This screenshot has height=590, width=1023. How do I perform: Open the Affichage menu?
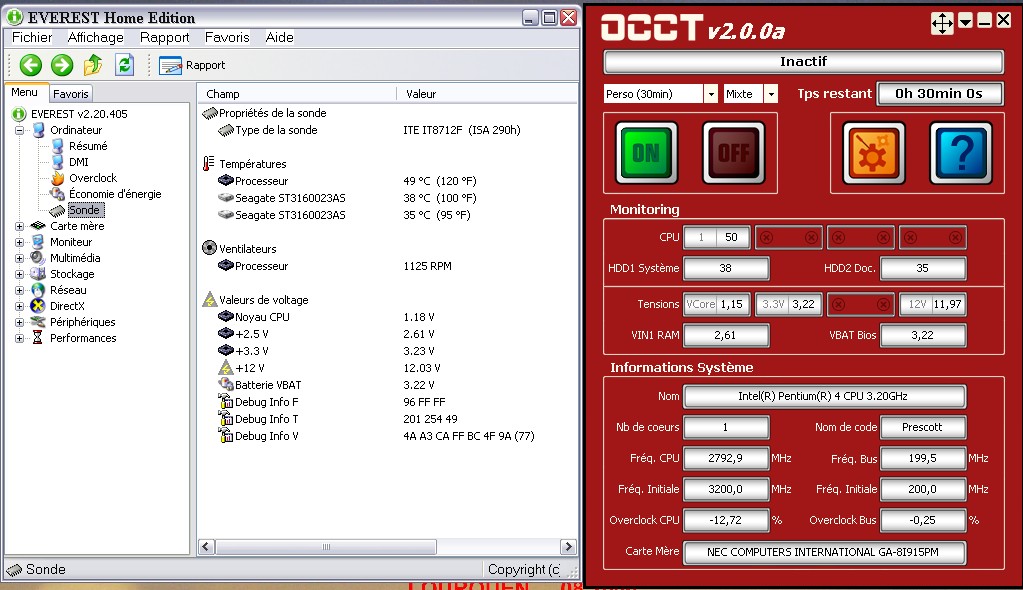point(95,37)
